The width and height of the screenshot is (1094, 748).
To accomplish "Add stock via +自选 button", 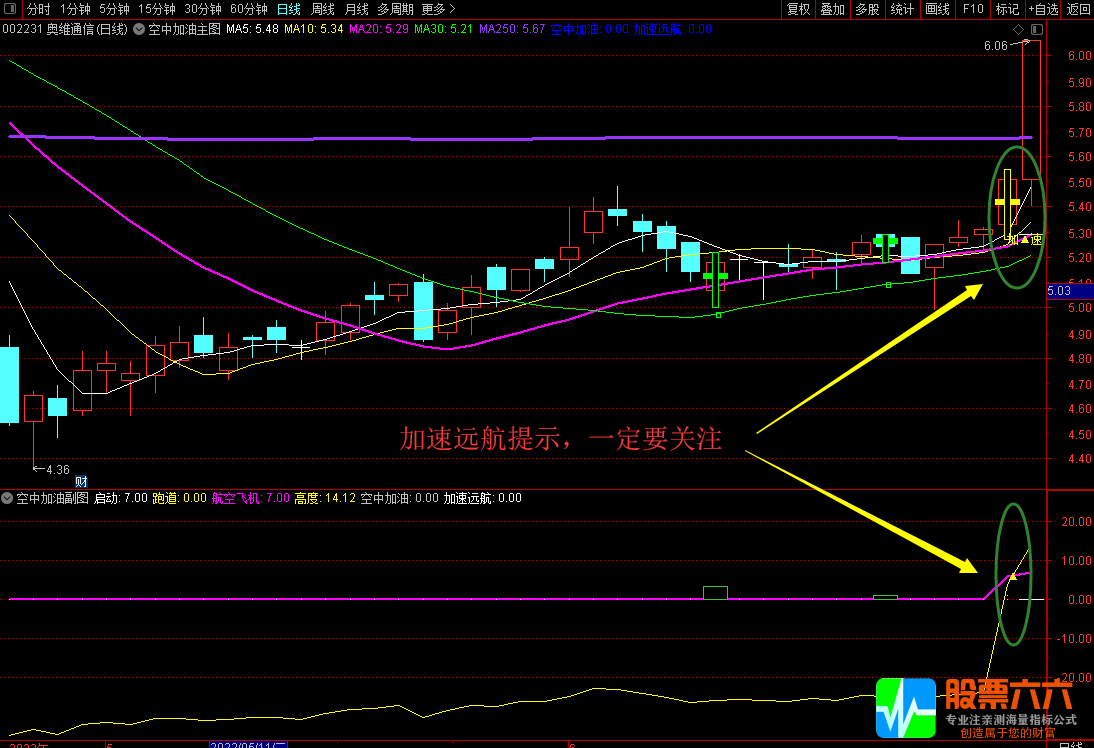I will click(1042, 9).
